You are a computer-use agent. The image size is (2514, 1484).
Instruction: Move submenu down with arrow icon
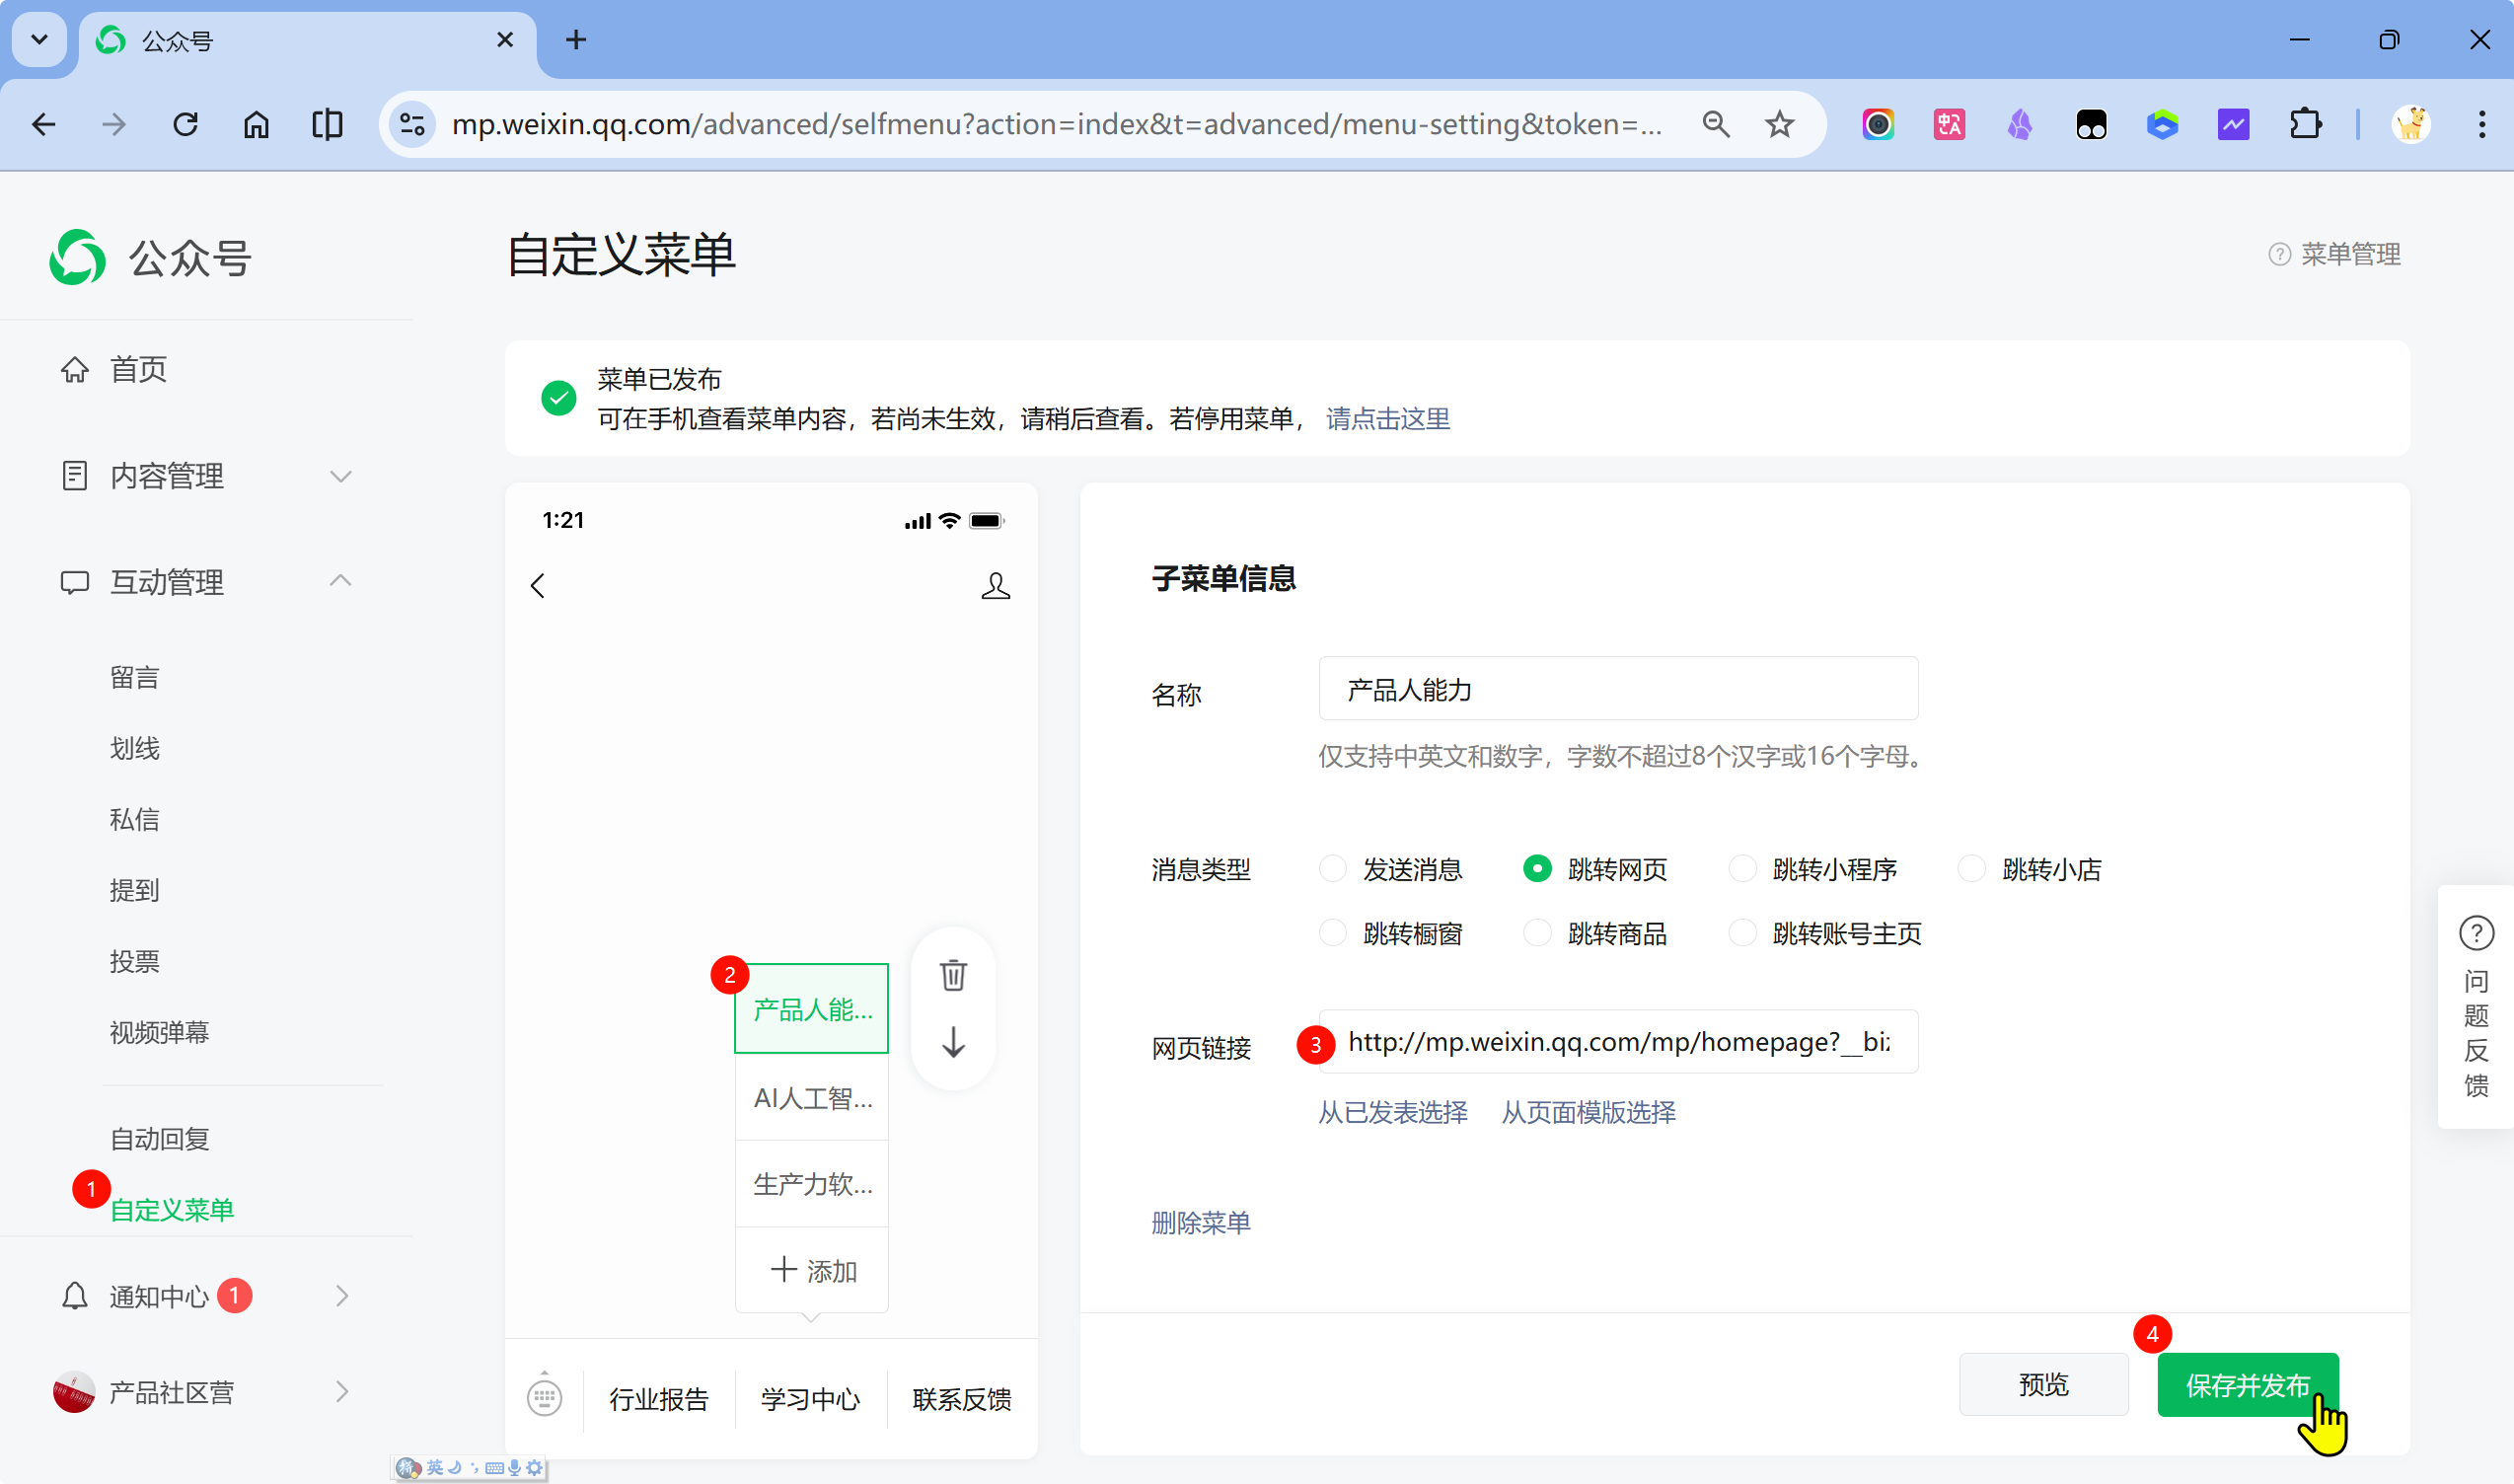tap(953, 1043)
